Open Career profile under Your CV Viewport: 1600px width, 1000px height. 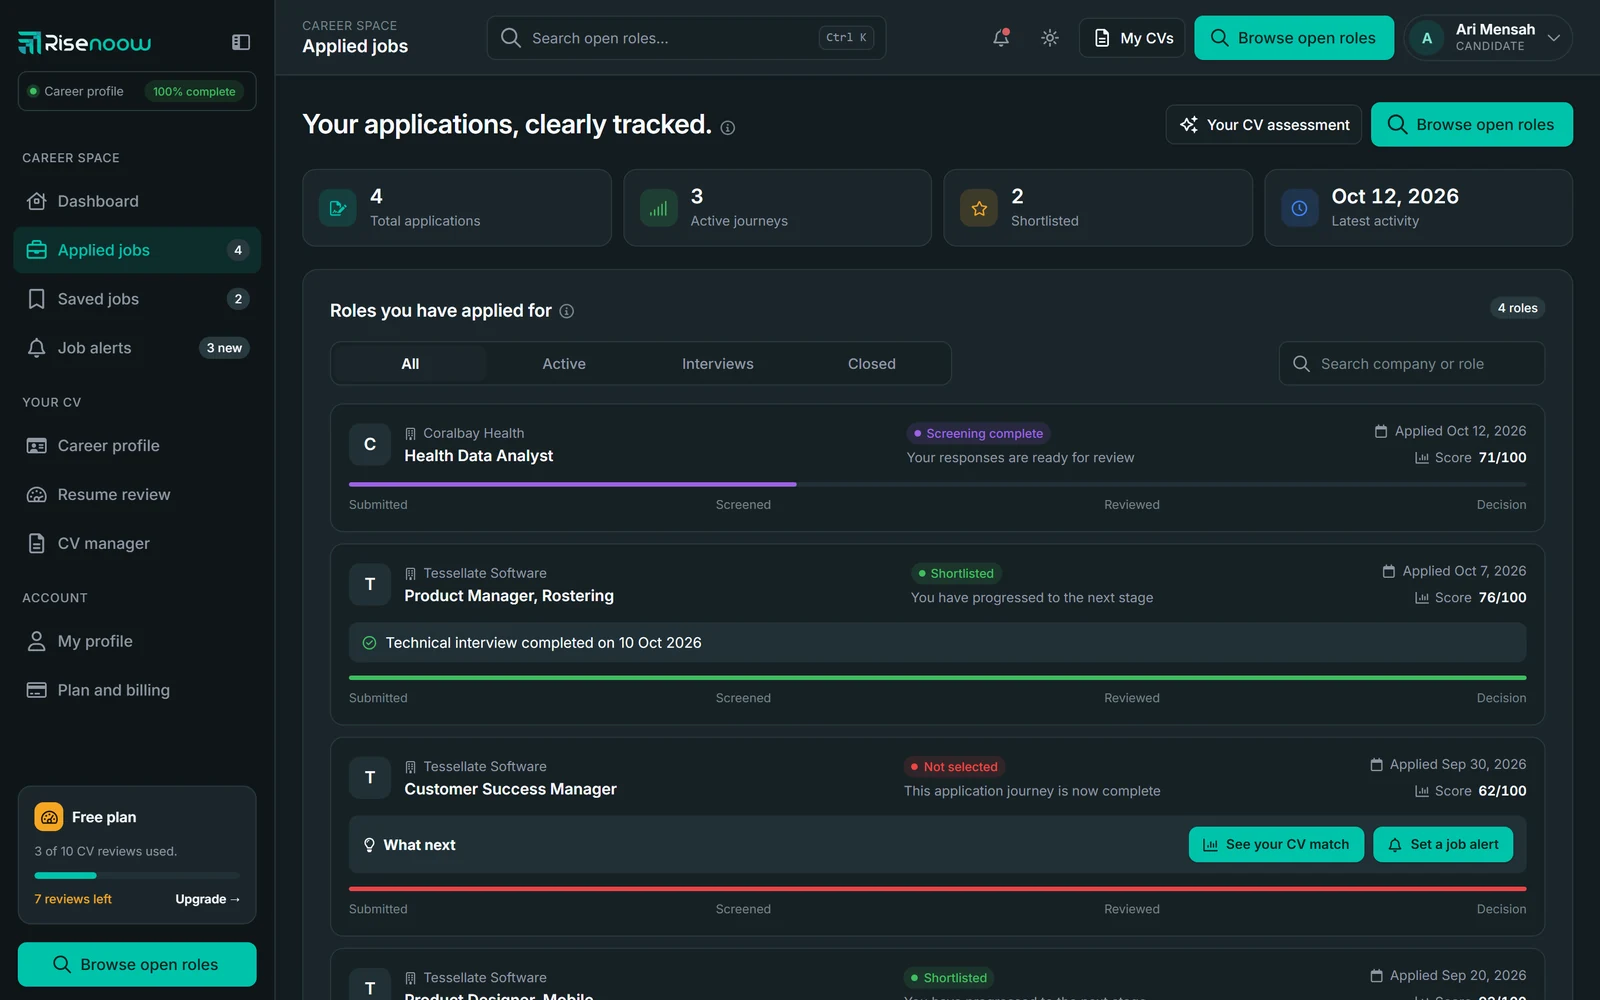137,446
